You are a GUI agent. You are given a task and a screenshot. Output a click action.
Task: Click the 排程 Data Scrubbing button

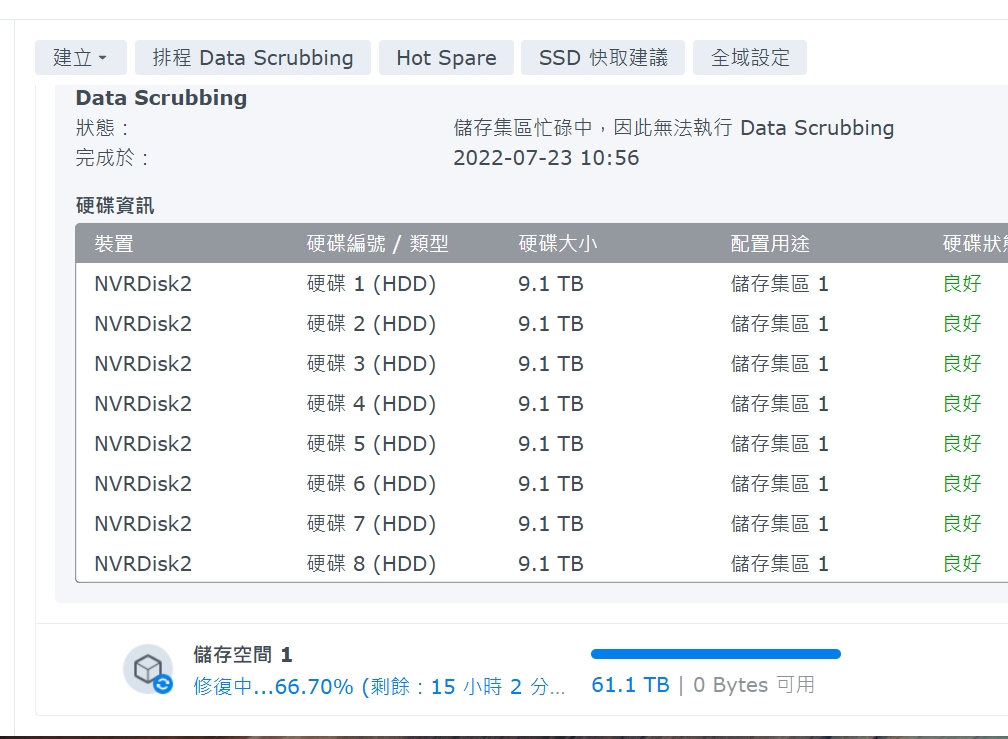point(252,58)
